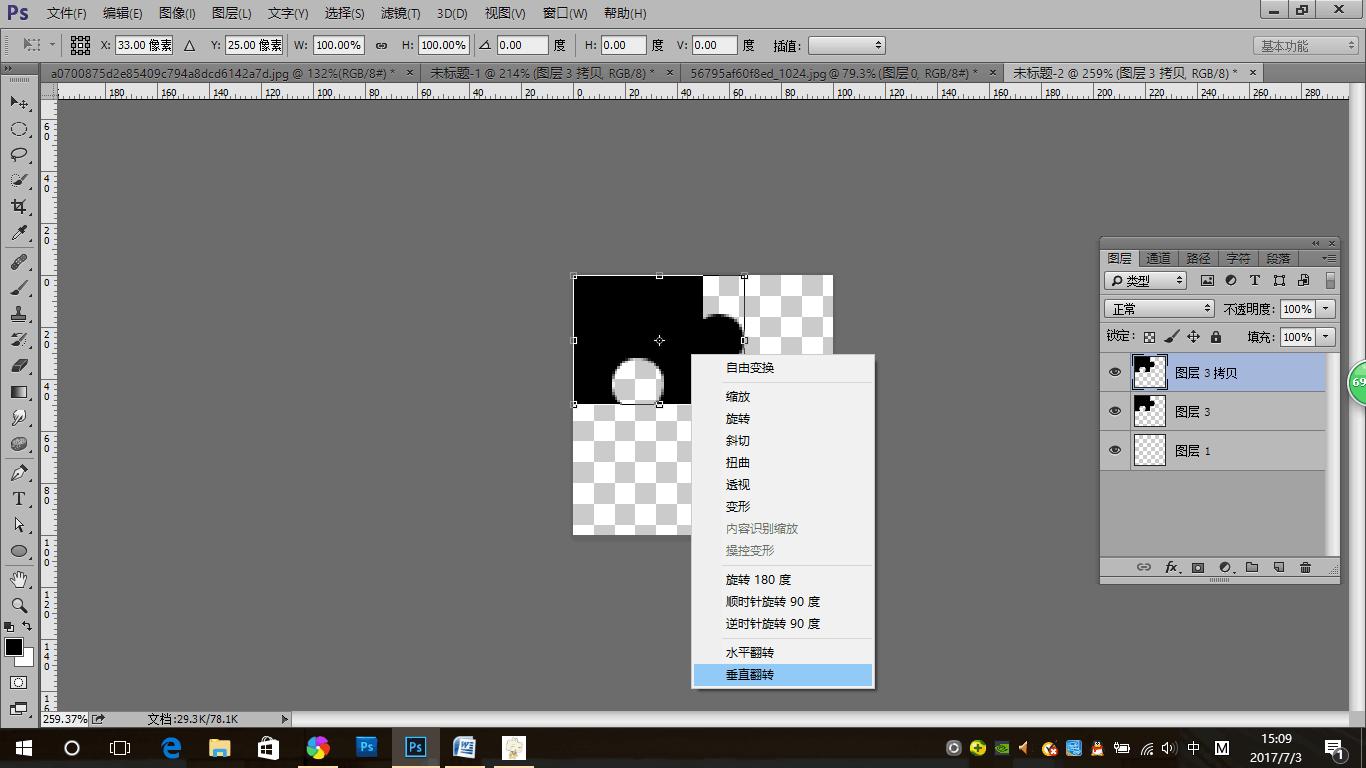The image size is (1366, 768).
Task: Select the Eyedropper tool
Action: point(19,233)
